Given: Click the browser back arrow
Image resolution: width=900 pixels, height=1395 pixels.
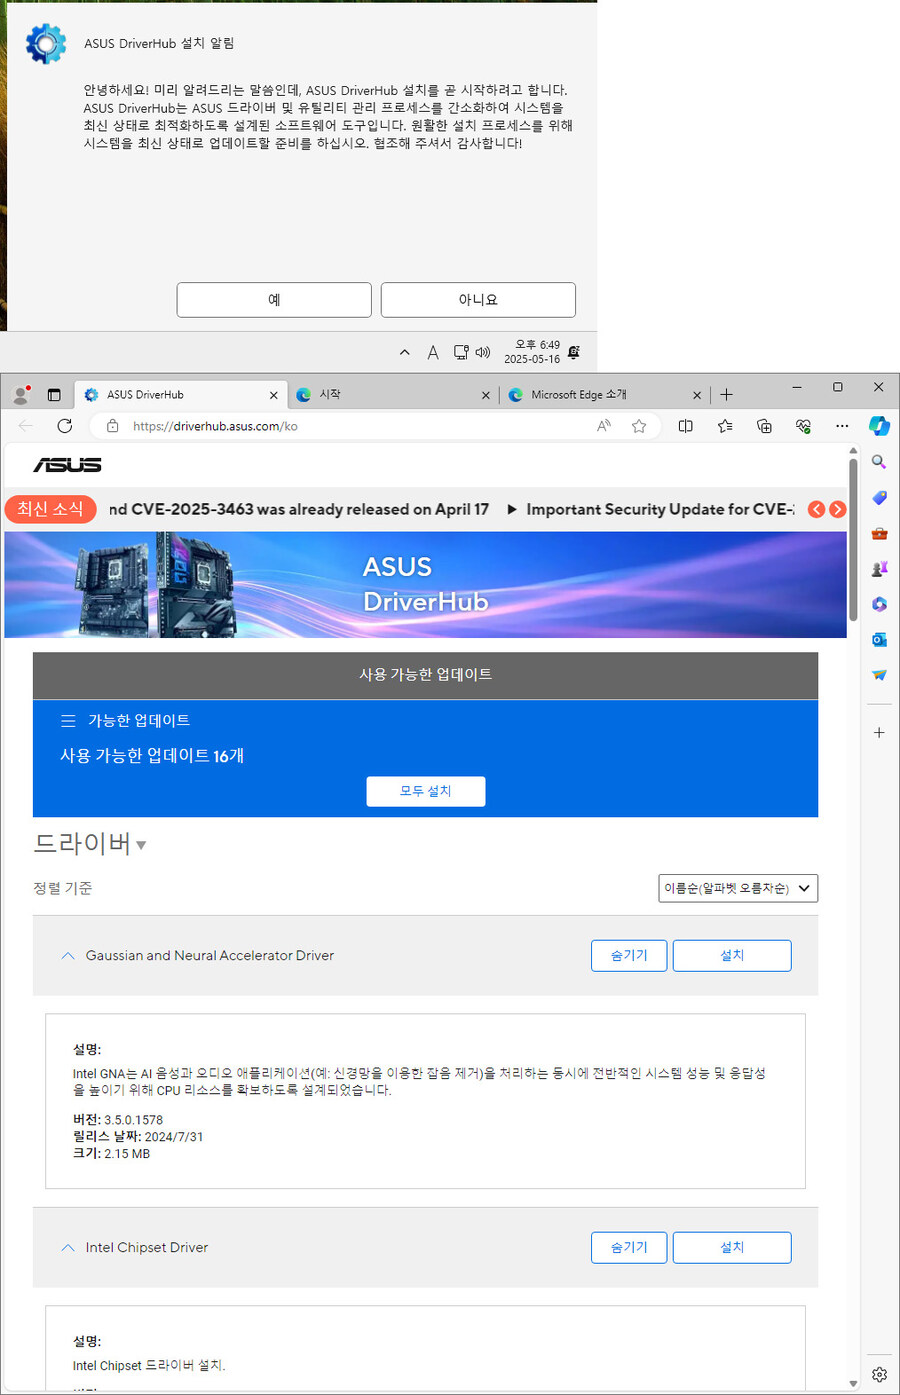Looking at the screenshot, I should click(x=26, y=426).
